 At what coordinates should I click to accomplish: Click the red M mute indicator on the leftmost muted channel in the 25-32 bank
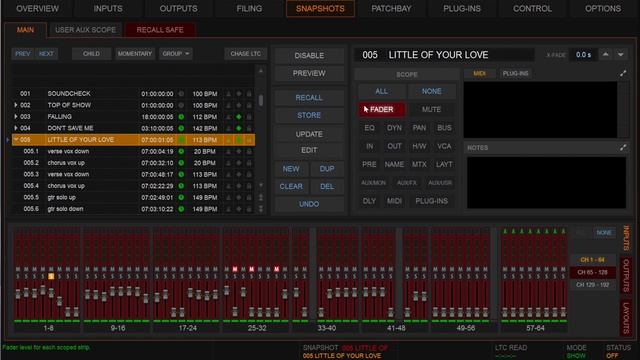point(235,269)
